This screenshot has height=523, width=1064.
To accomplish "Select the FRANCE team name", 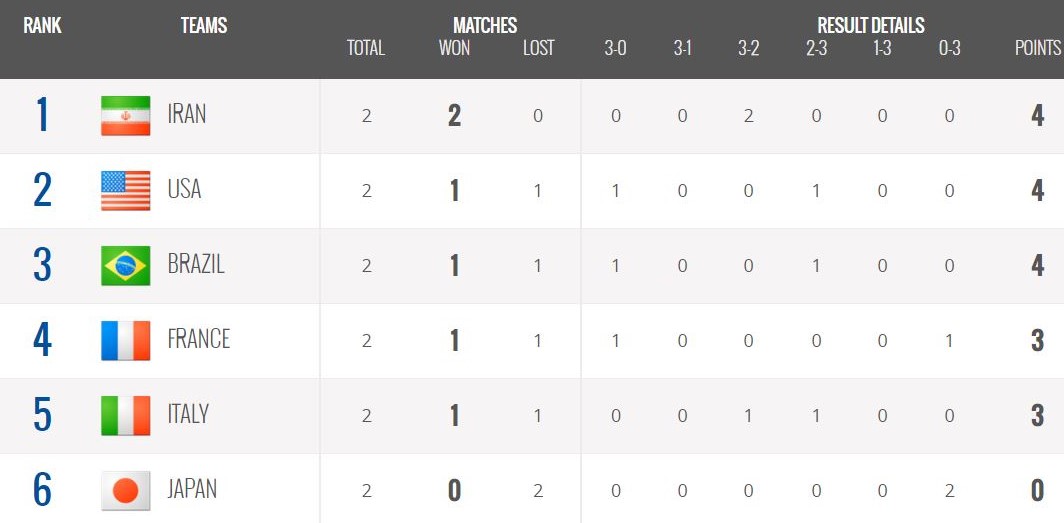I will (199, 339).
